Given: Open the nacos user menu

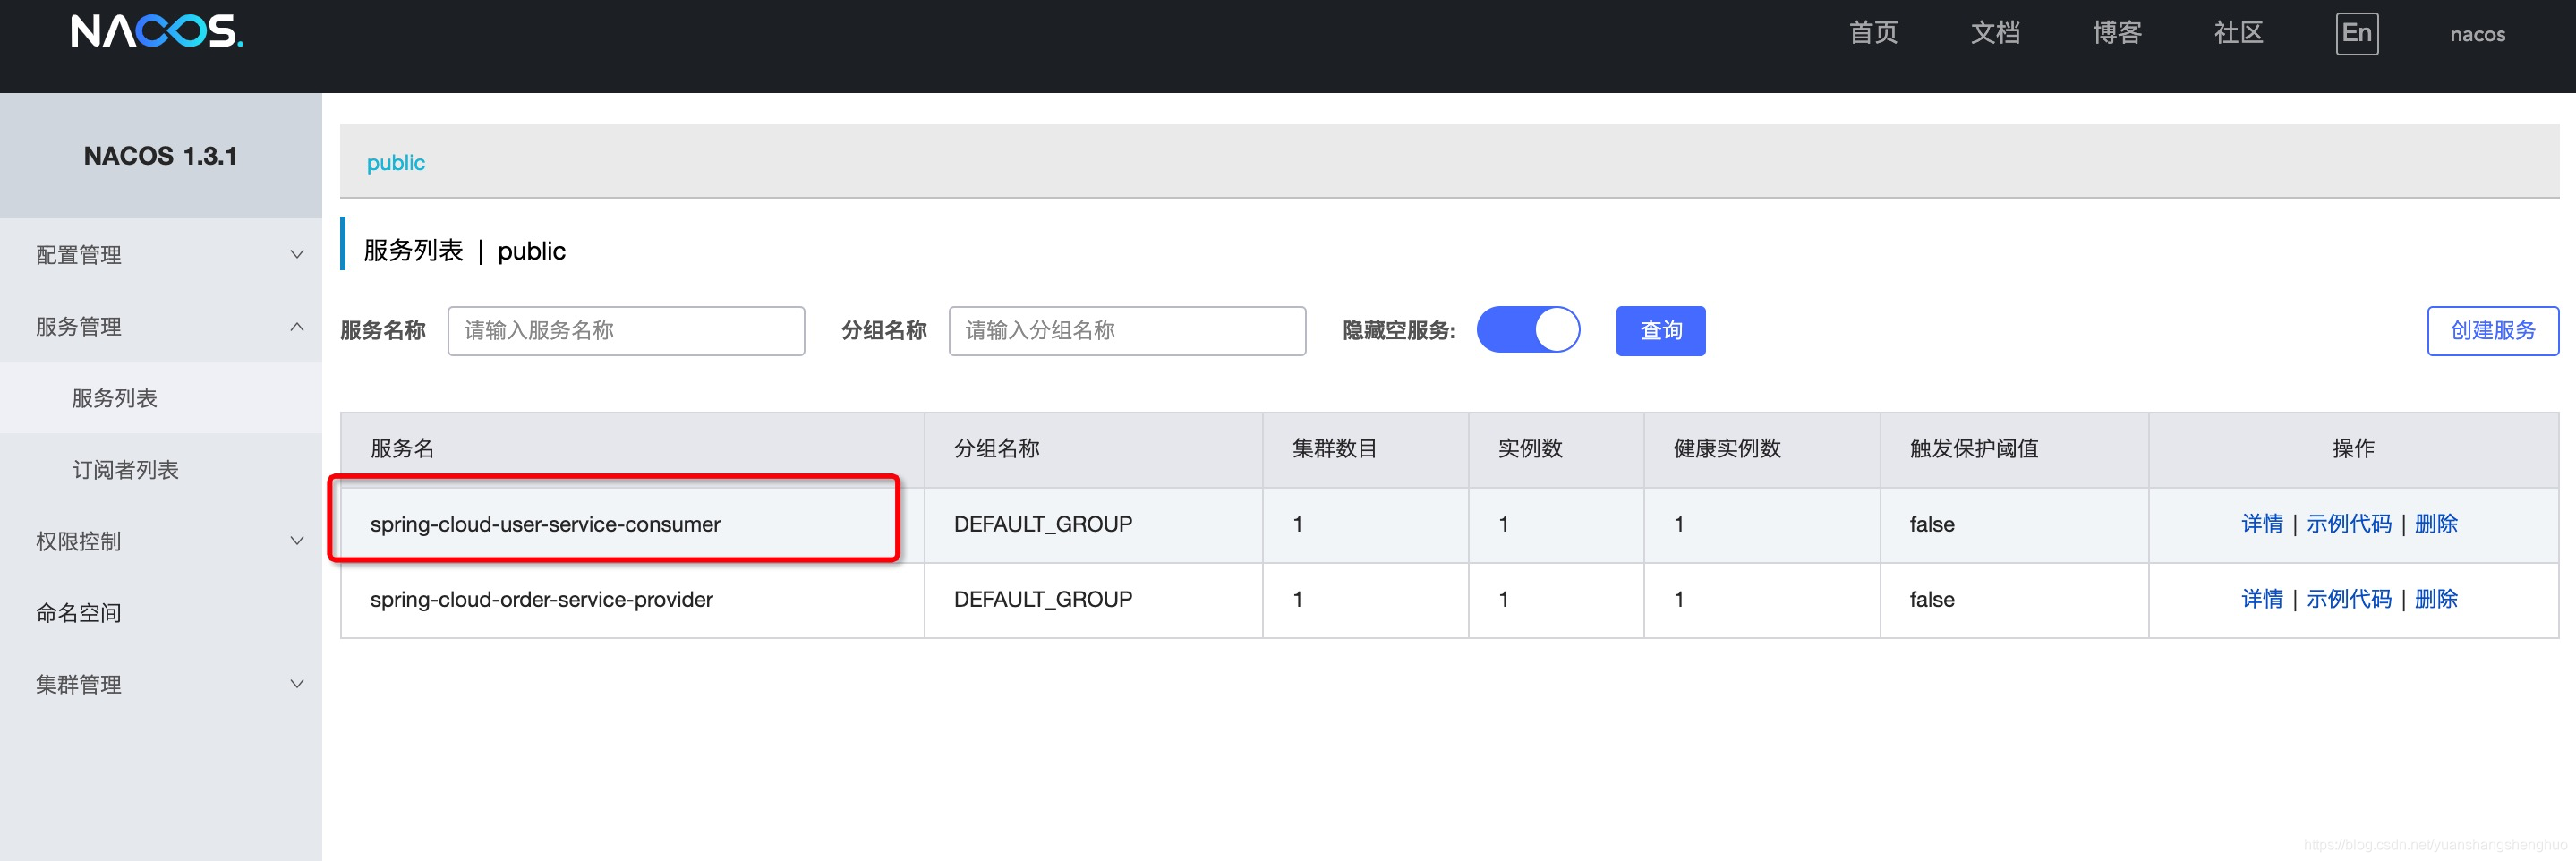Looking at the screenshot, I should [2477, 34].
